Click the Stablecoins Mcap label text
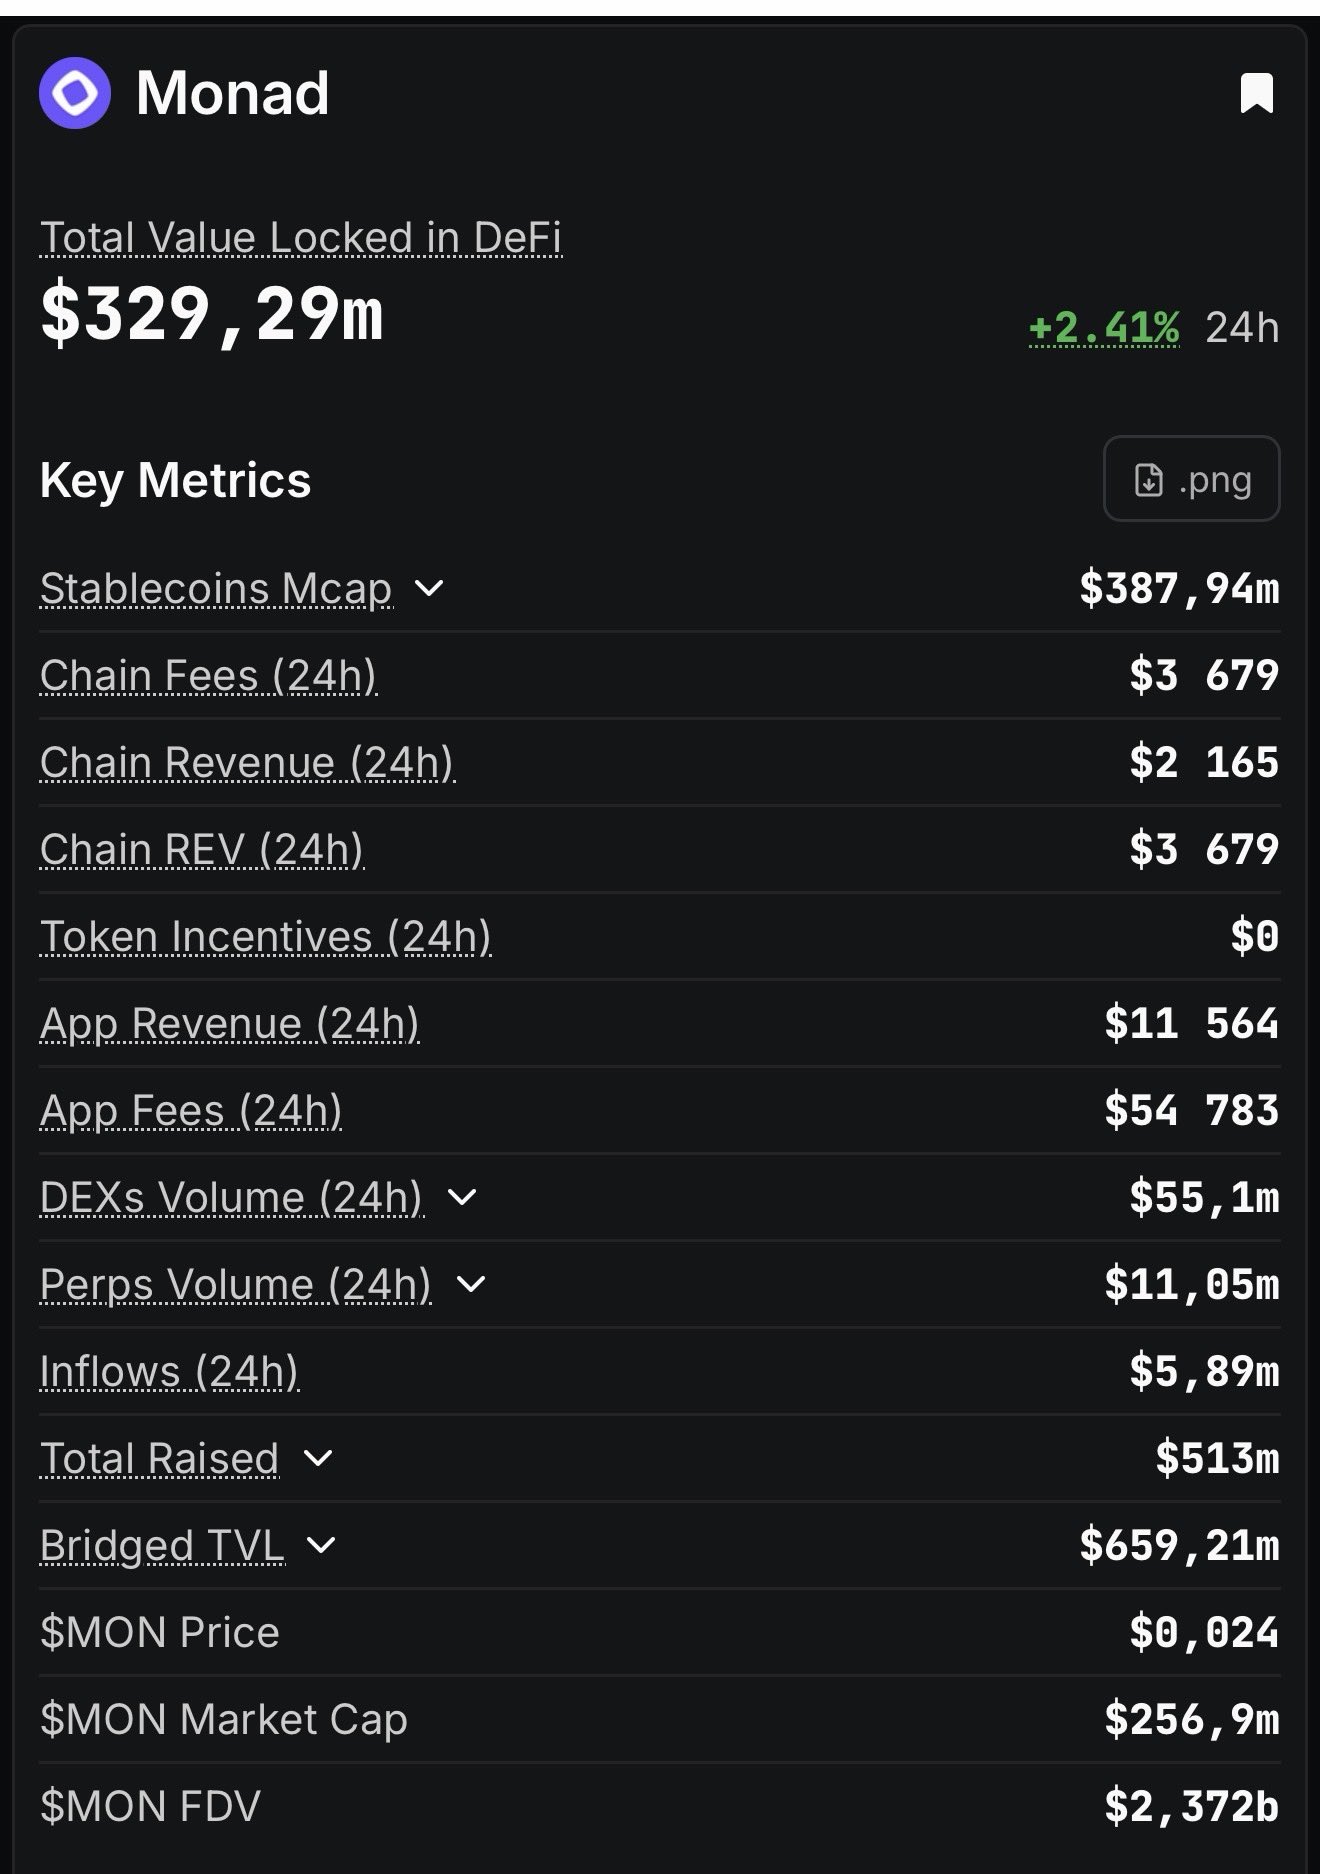Image resolution: width=1320 pixels, height=1874 pixels. click(x=215, y=589)
